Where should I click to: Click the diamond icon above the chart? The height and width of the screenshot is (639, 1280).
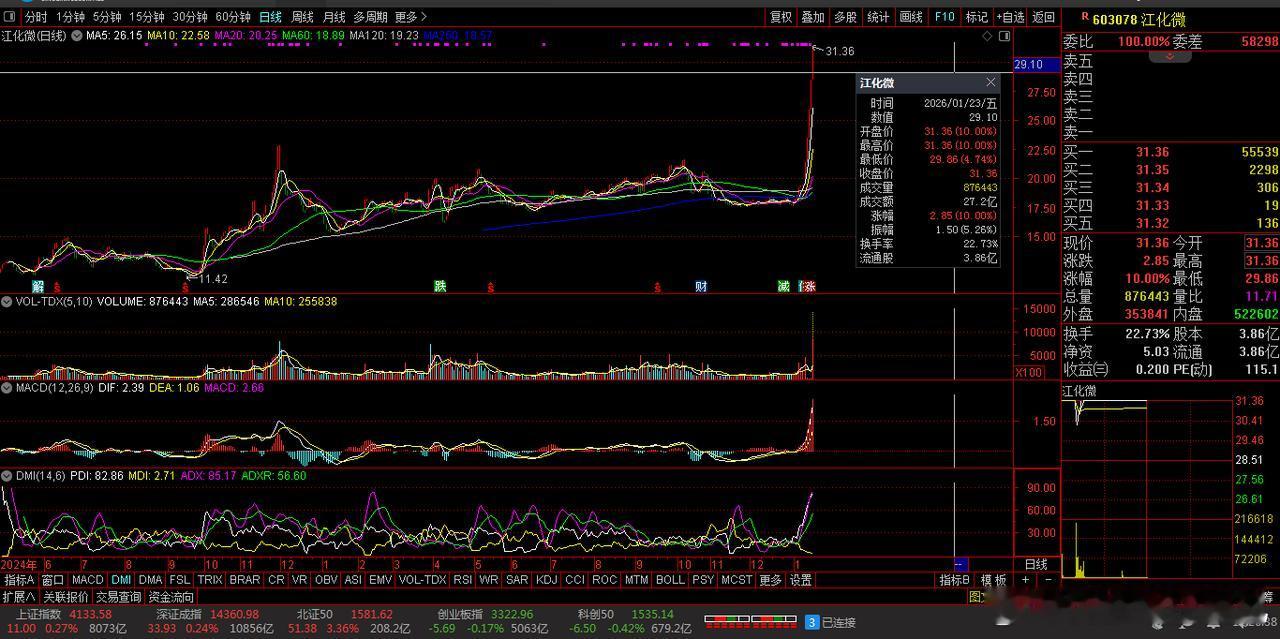pyautogui.click(x=988, y=36)
